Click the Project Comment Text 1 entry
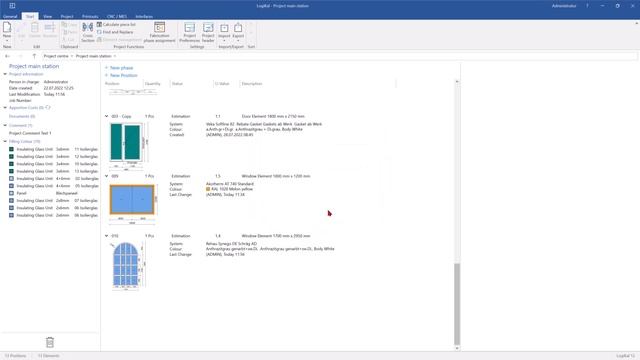Image resolution: width=640 pixels, height=360 pixels. [30, 133]
